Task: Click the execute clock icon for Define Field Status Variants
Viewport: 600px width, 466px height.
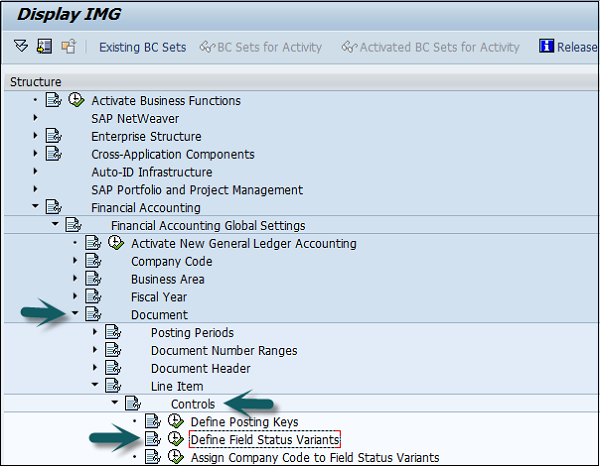Action: click(176, 440)
